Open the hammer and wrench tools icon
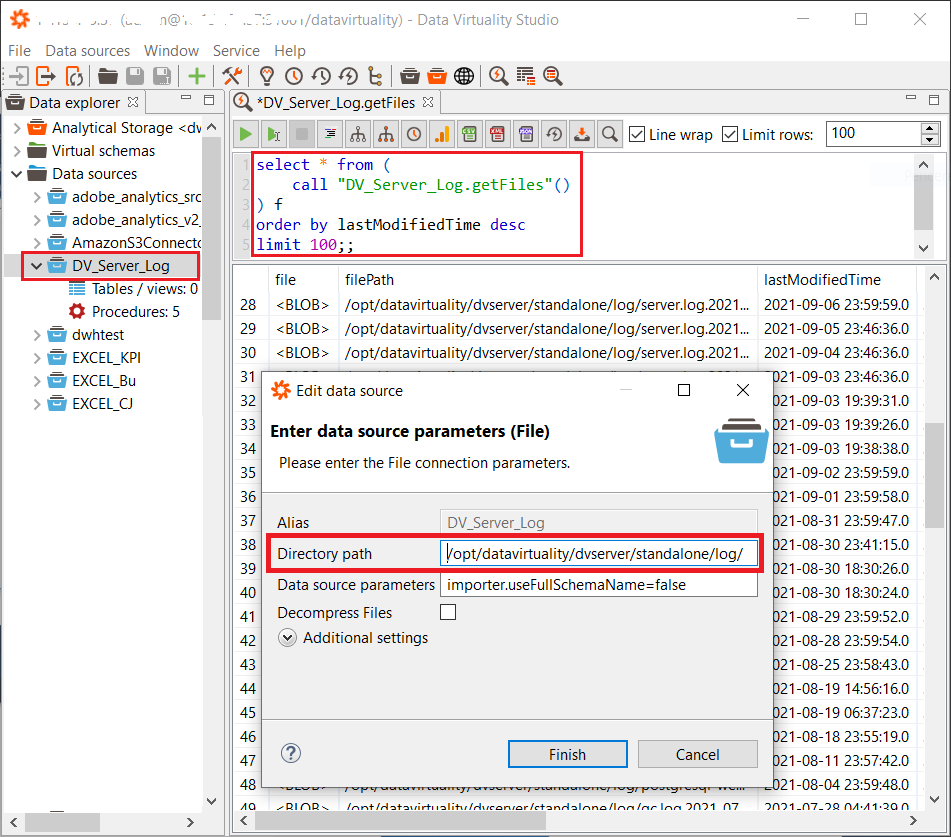Screen dimensions: 951x837 point(232,76)
